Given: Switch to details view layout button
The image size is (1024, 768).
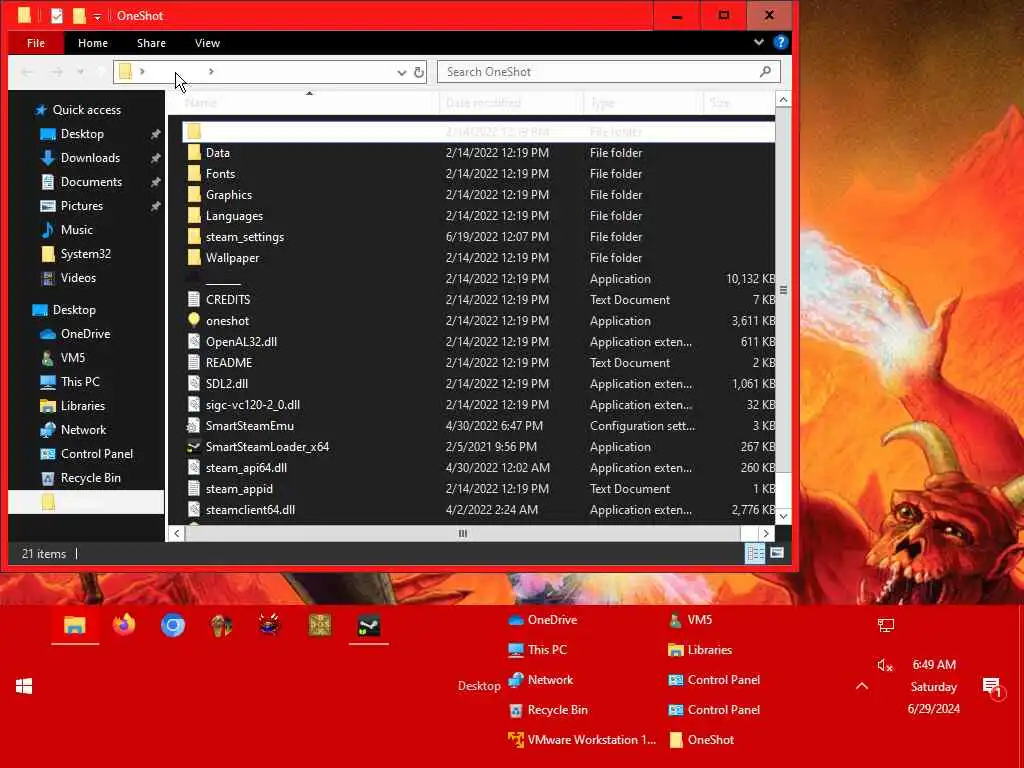Looking at the screenshot, I should 755,553.
